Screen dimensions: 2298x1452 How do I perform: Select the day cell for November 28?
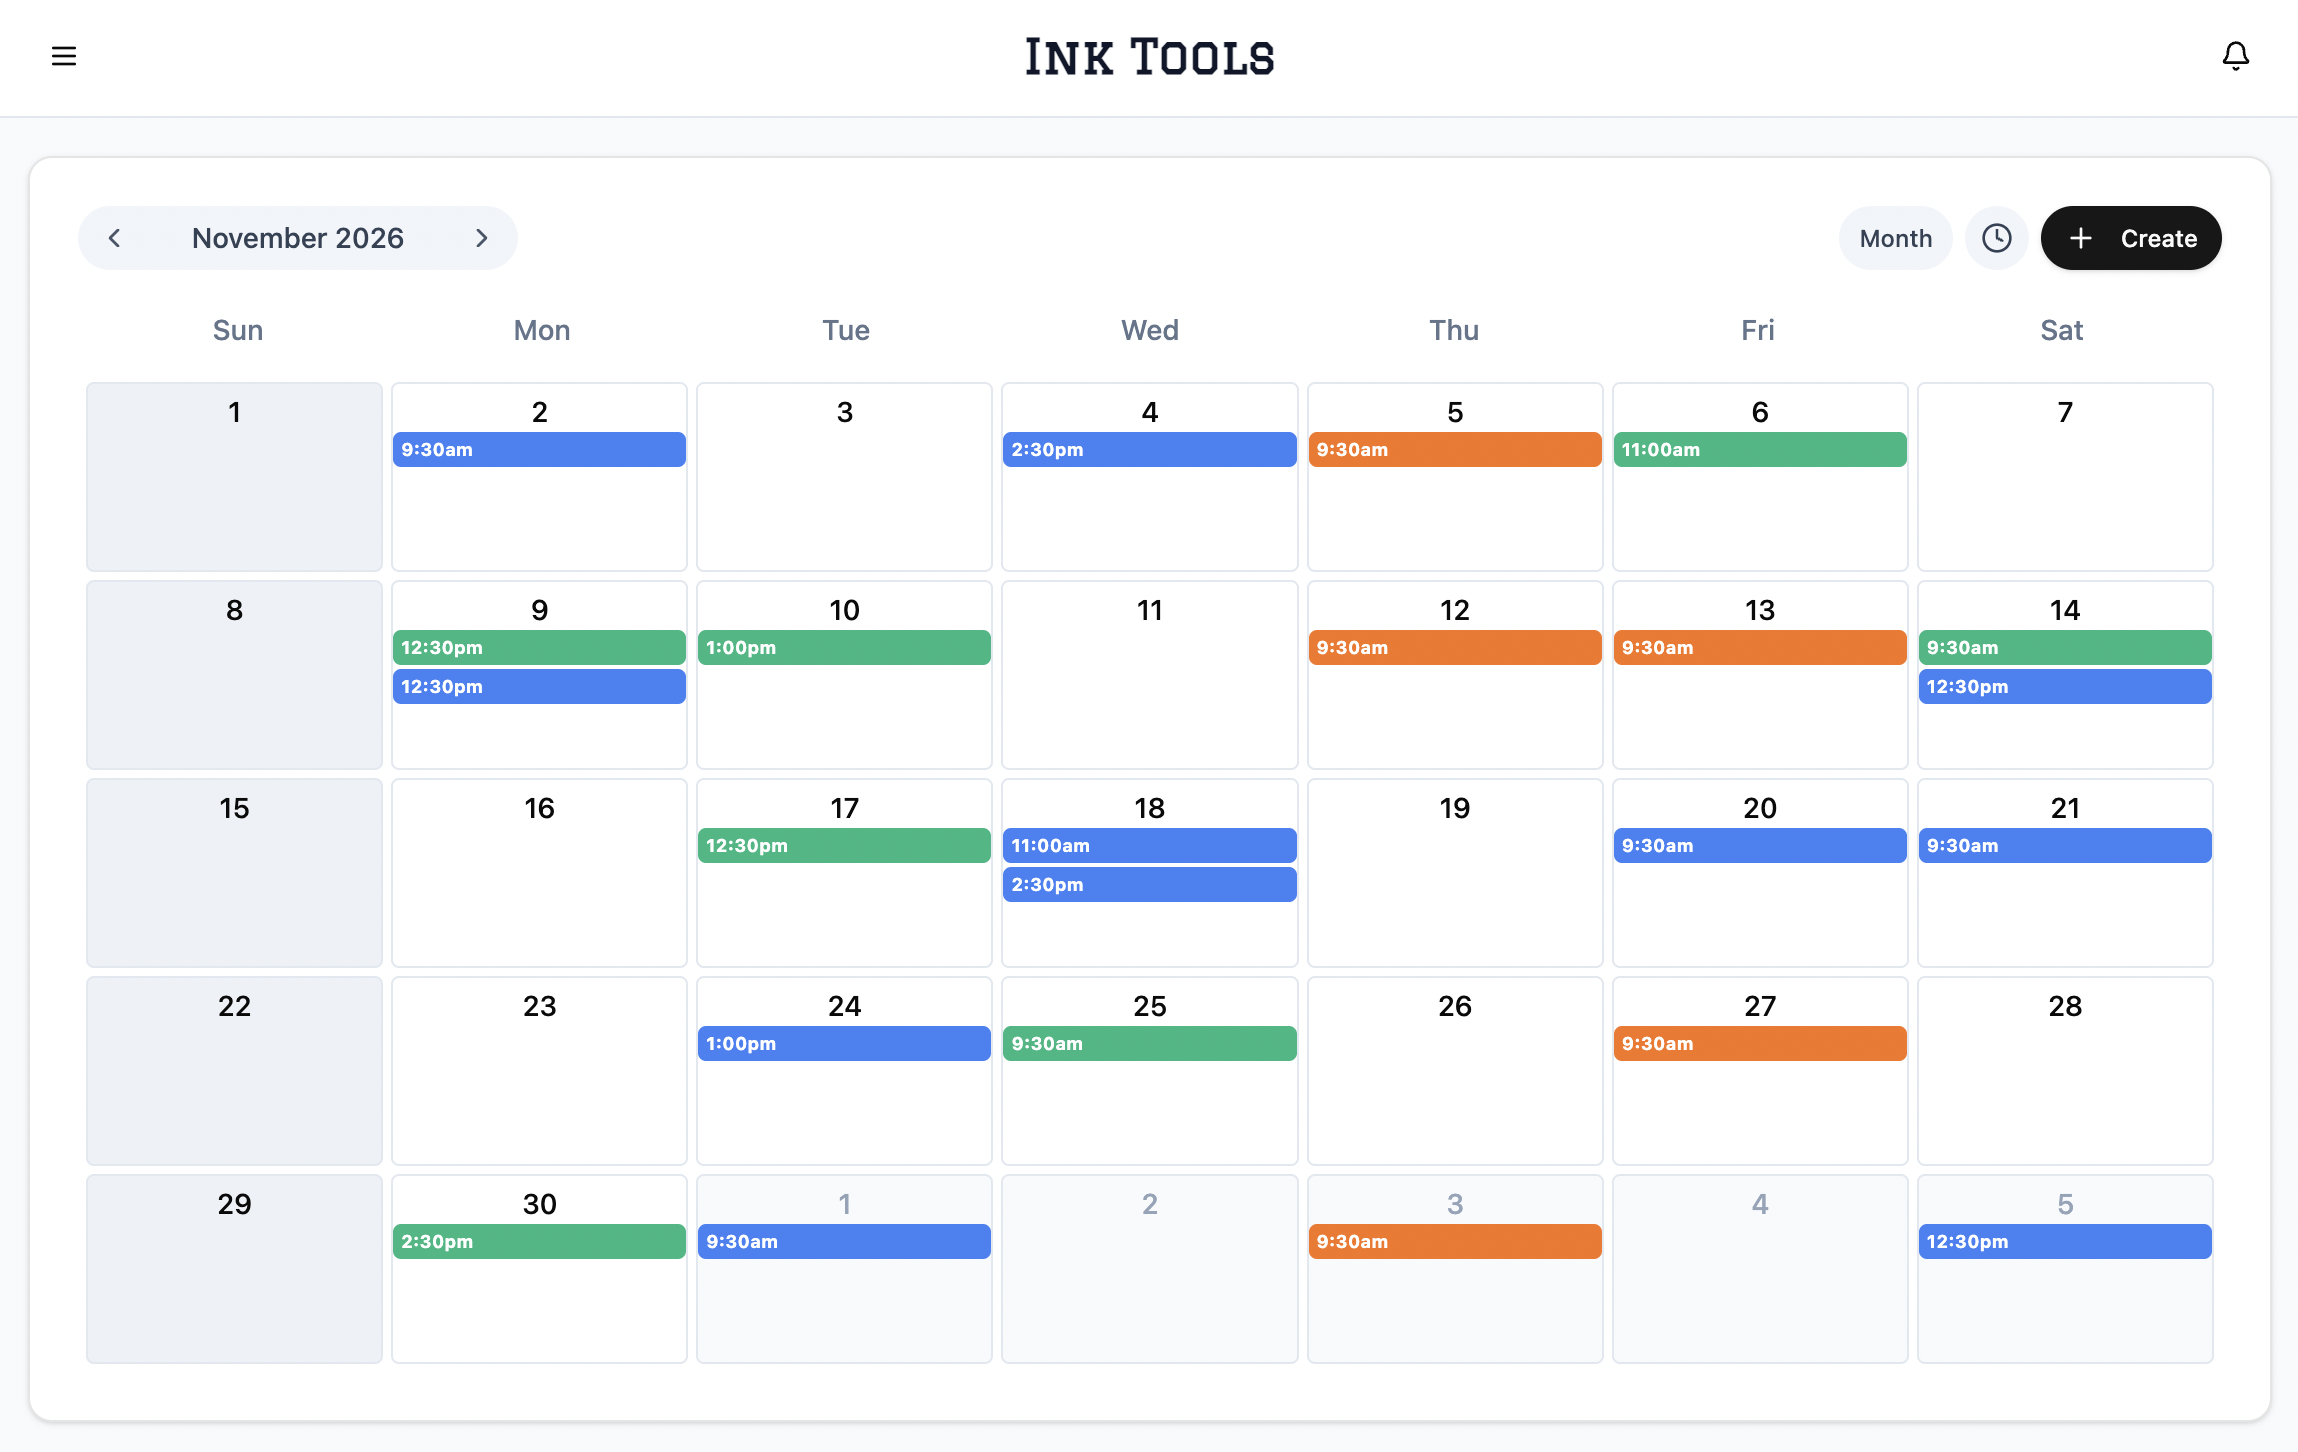(x=2065, y=1071)
